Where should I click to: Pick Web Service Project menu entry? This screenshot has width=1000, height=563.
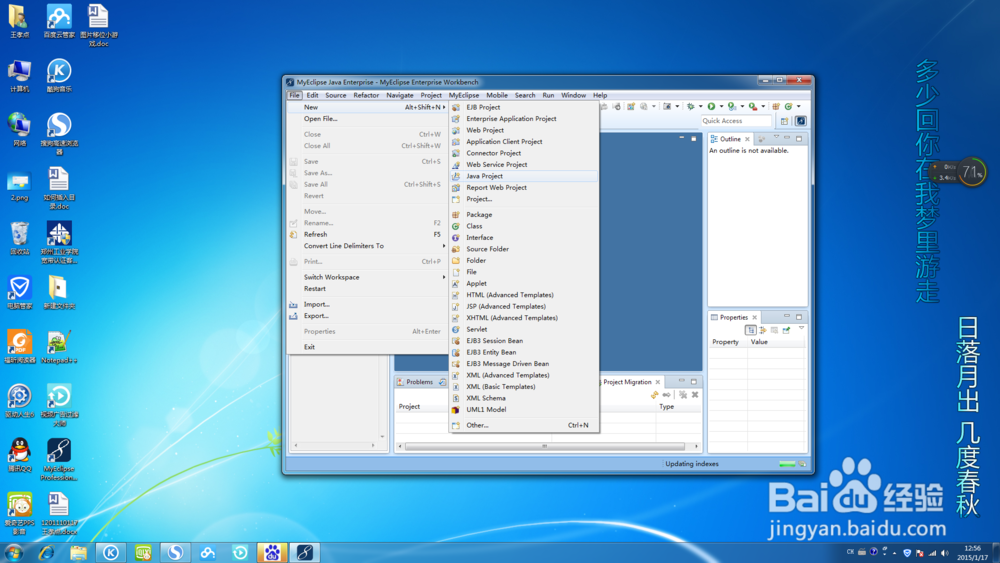[x=524, y=165]
